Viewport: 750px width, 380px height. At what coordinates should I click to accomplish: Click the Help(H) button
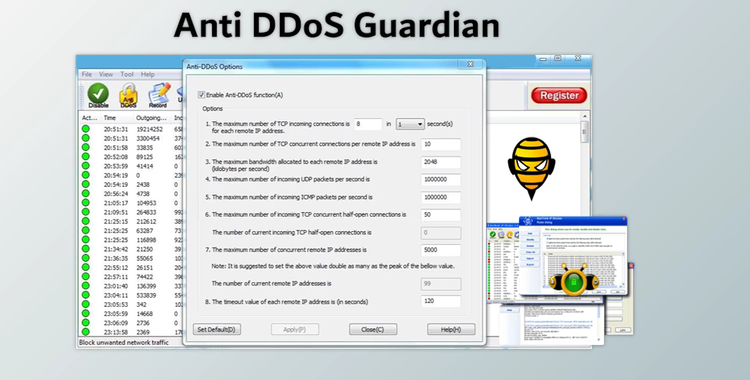click(x=451, y=329)
